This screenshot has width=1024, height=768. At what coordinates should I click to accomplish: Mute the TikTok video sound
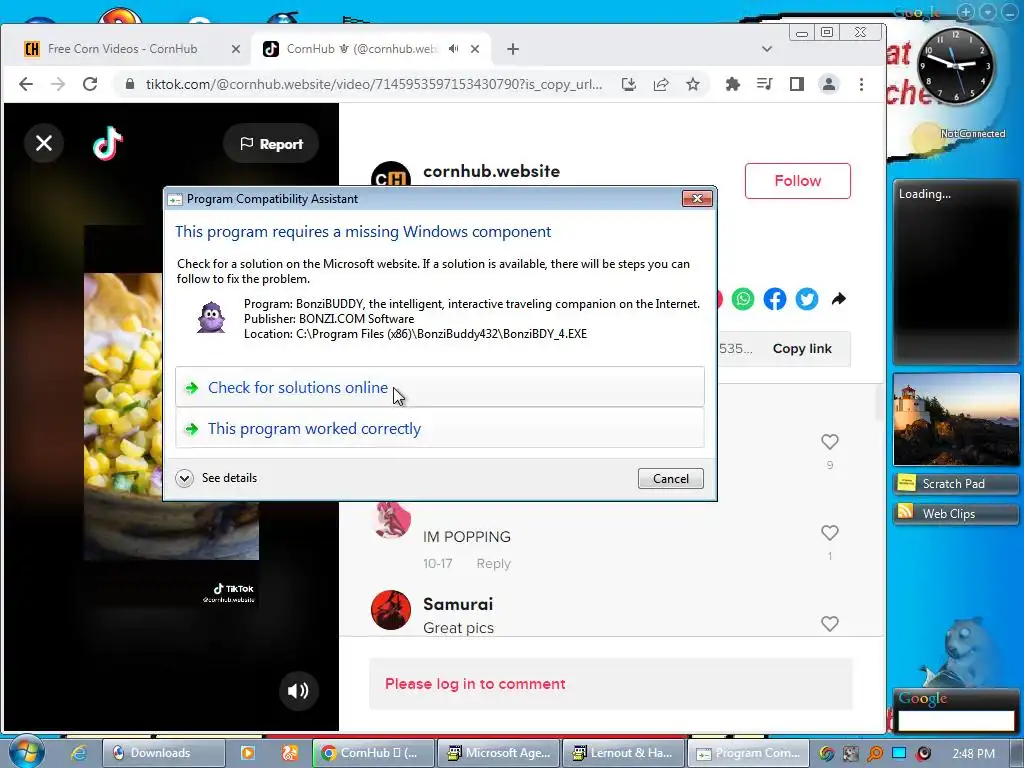coord(298,691)
